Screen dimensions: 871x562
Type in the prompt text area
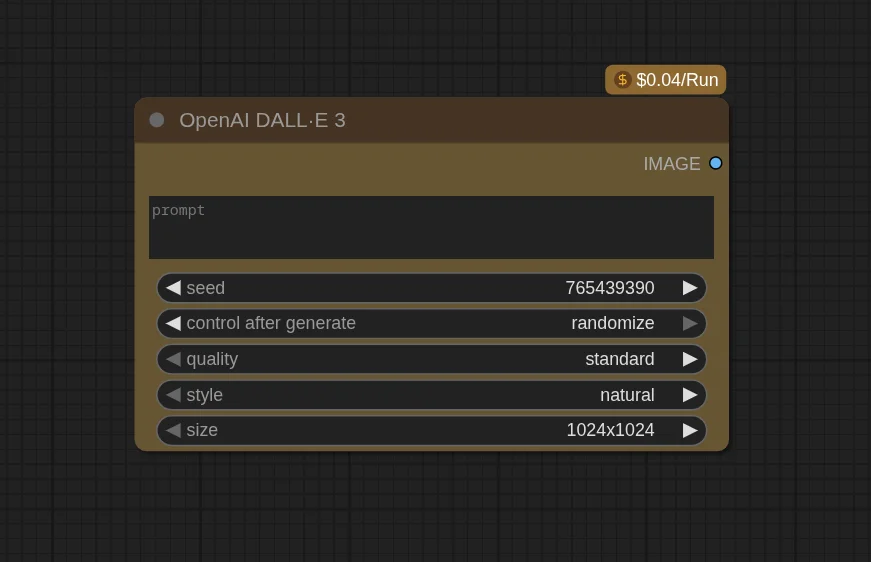point(431,228)
